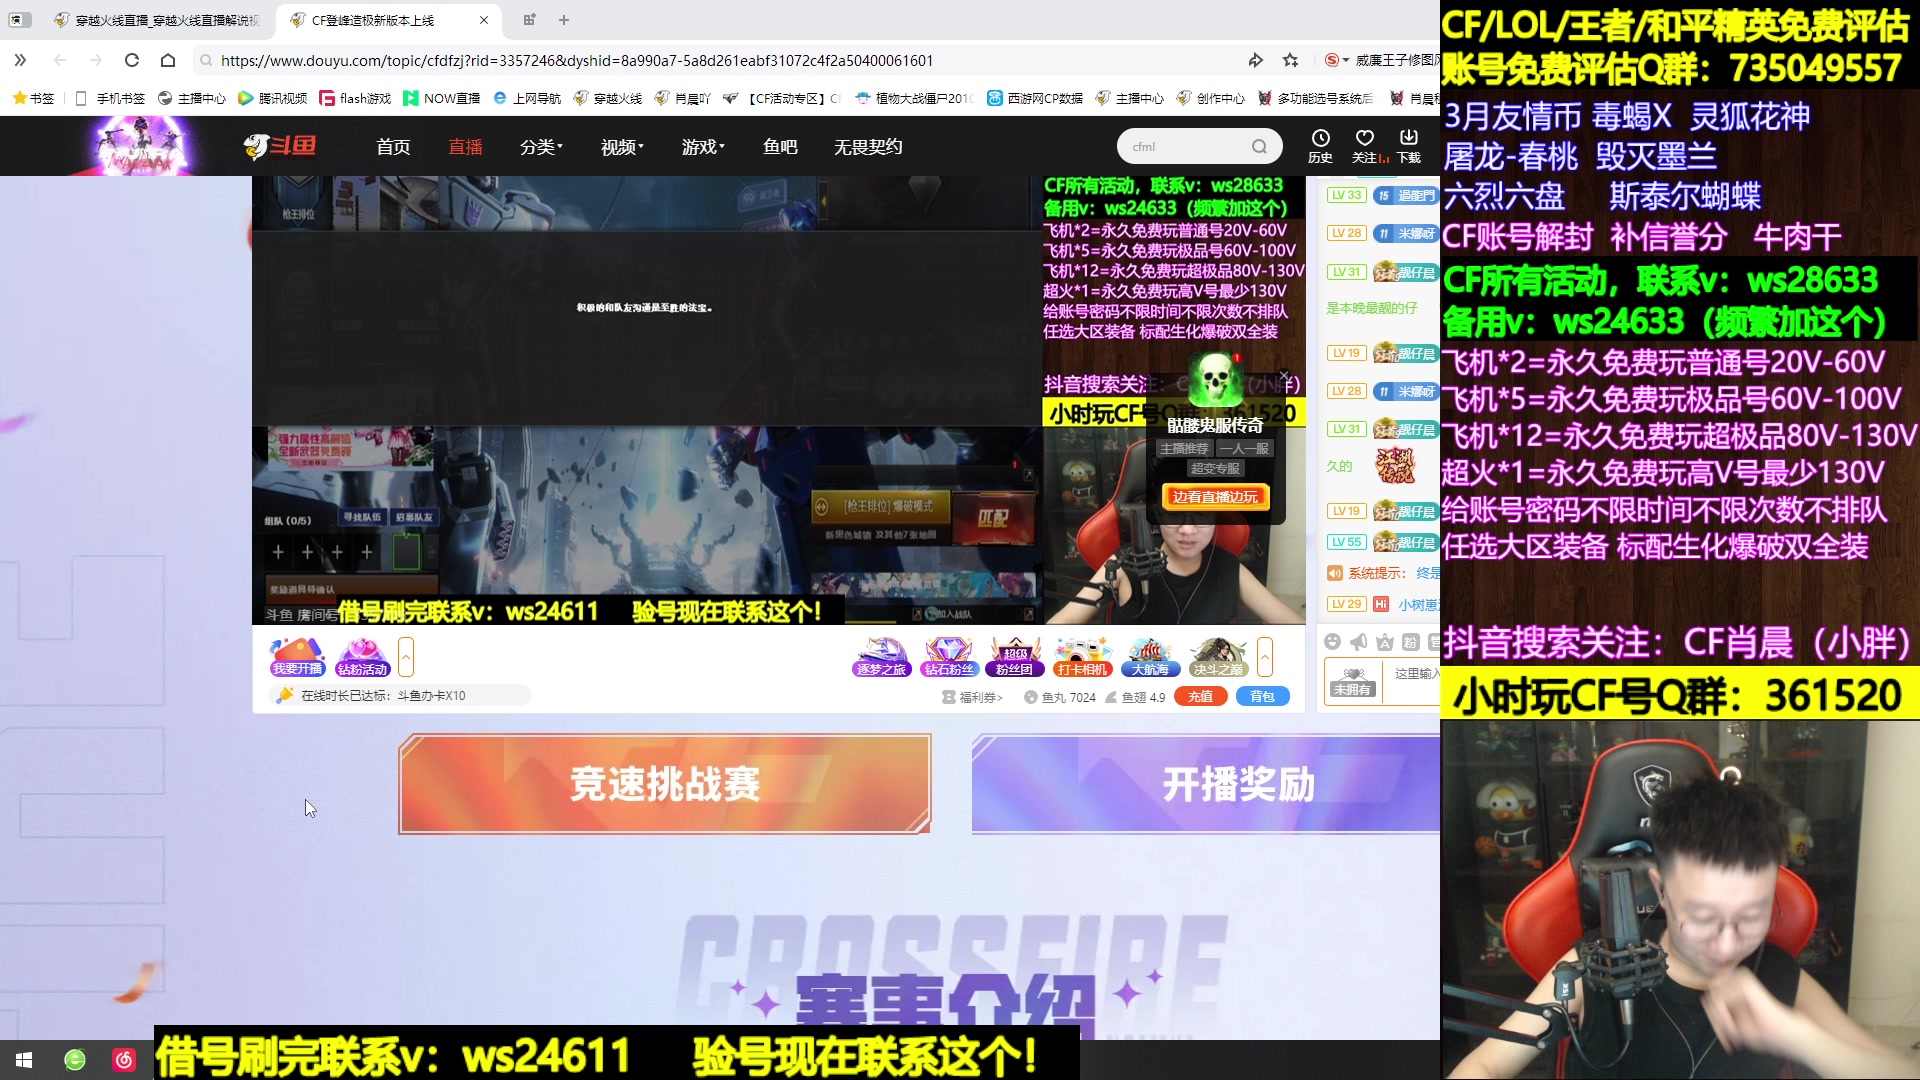Open the Sogou search engine dropdown
This screenshot has width=1920, height=1080.
[x=1337, y=60]
